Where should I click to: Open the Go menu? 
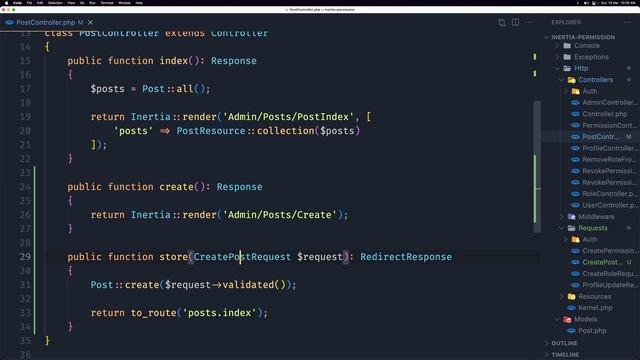[82, 3]
